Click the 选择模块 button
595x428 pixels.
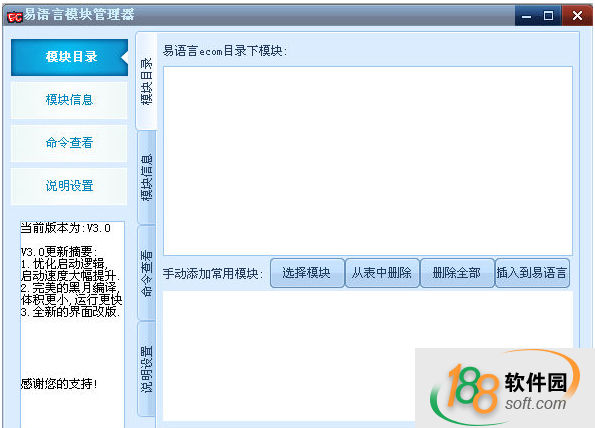coord(307,273)
